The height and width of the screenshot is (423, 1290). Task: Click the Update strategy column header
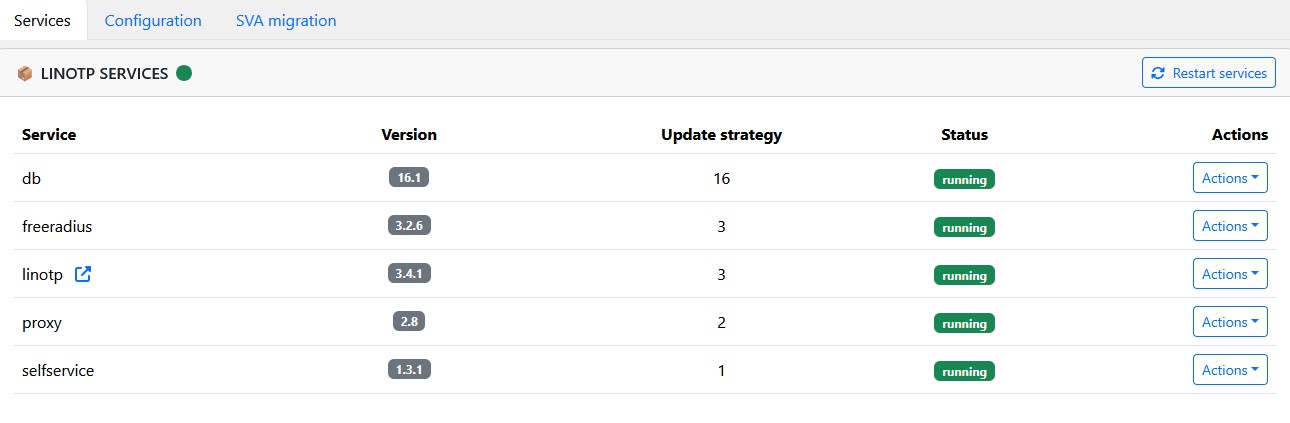721,134
